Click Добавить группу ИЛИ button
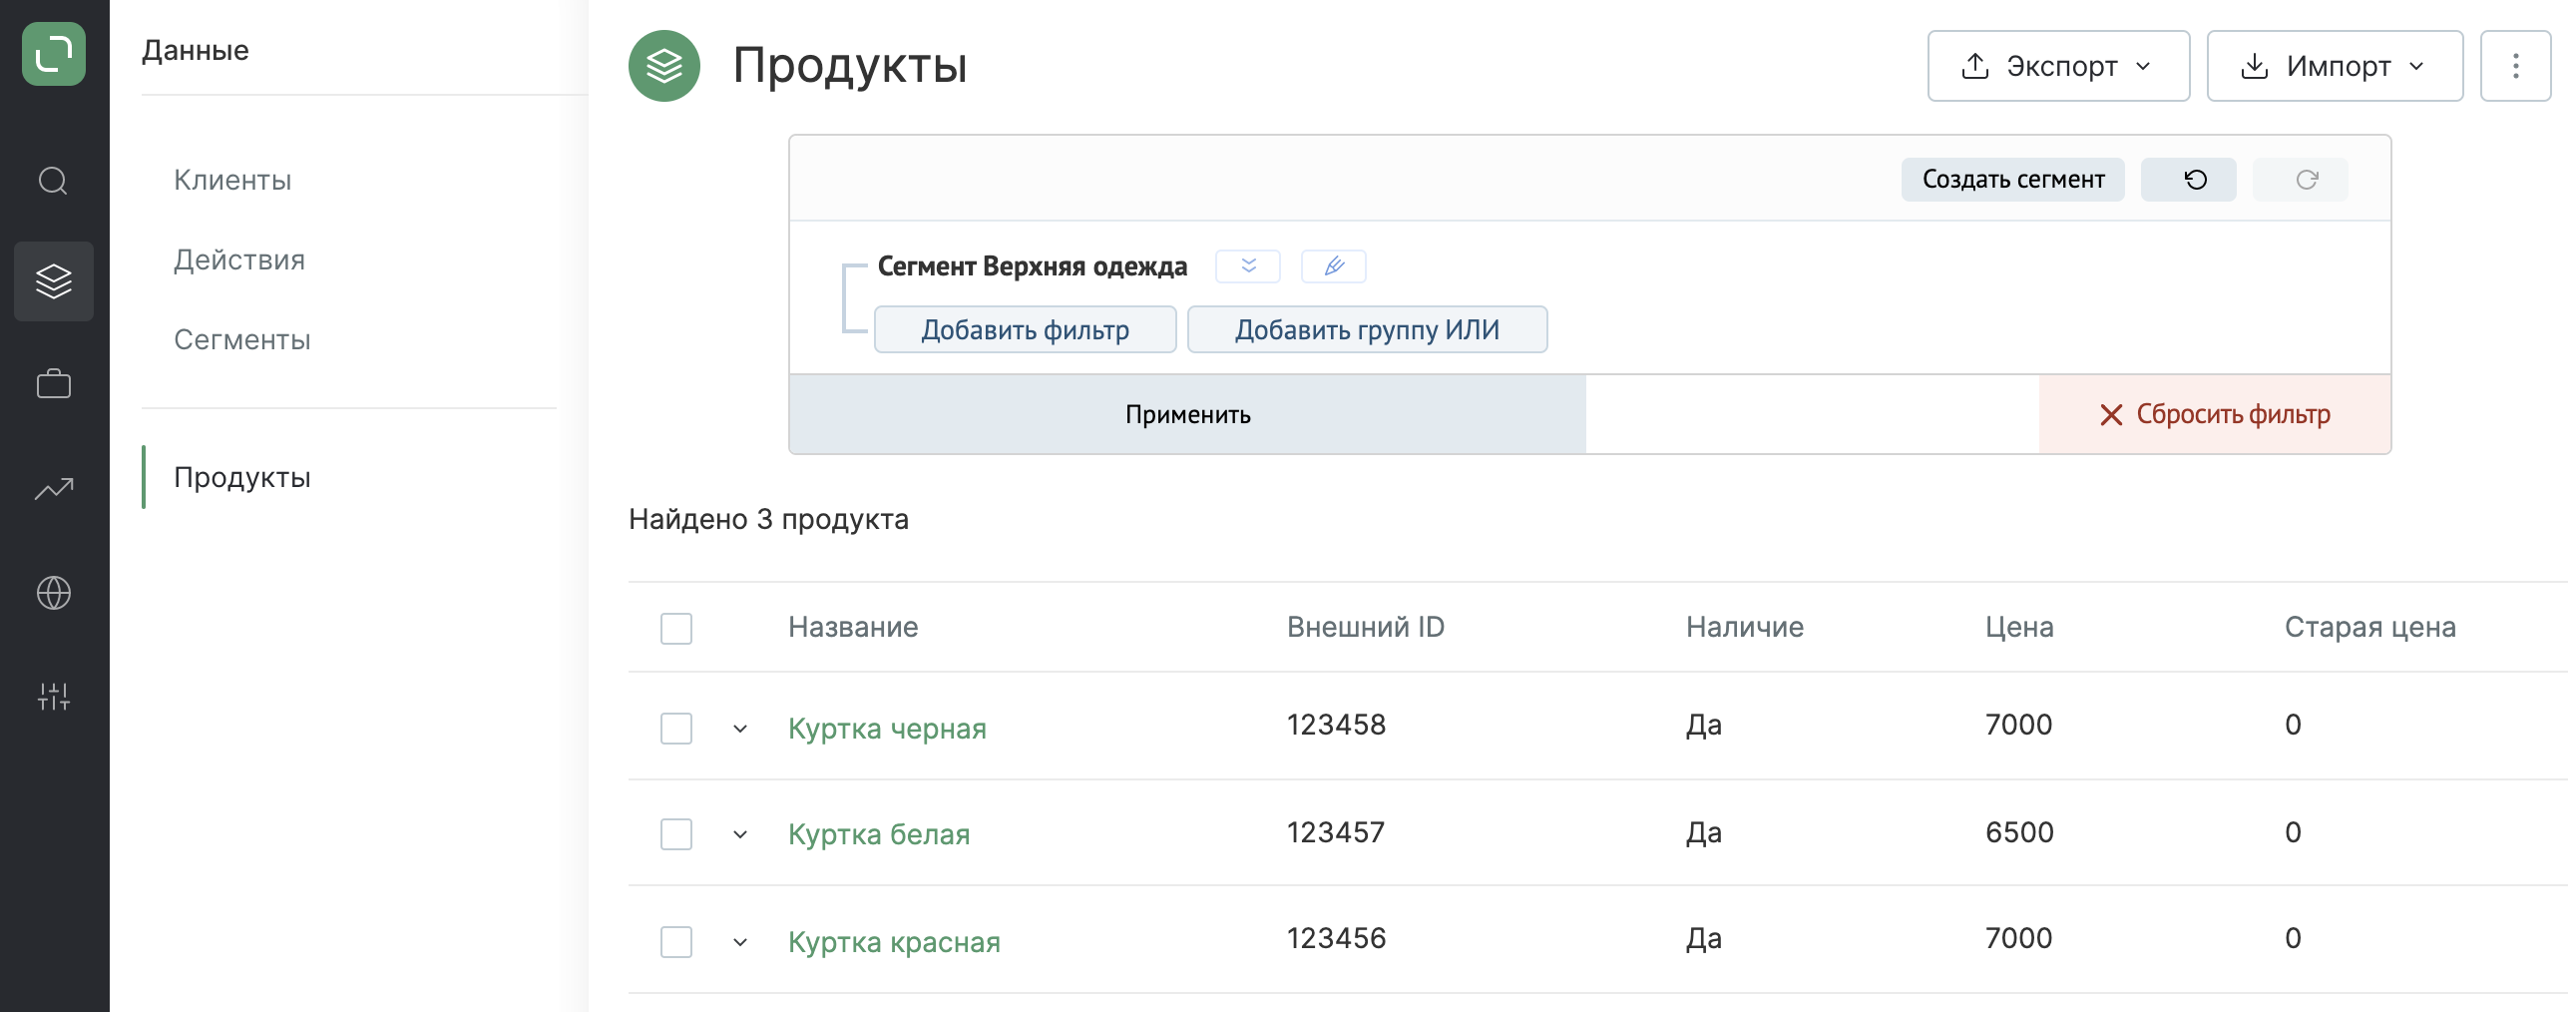The image size is (2576, 1012). coord(1367,329)
